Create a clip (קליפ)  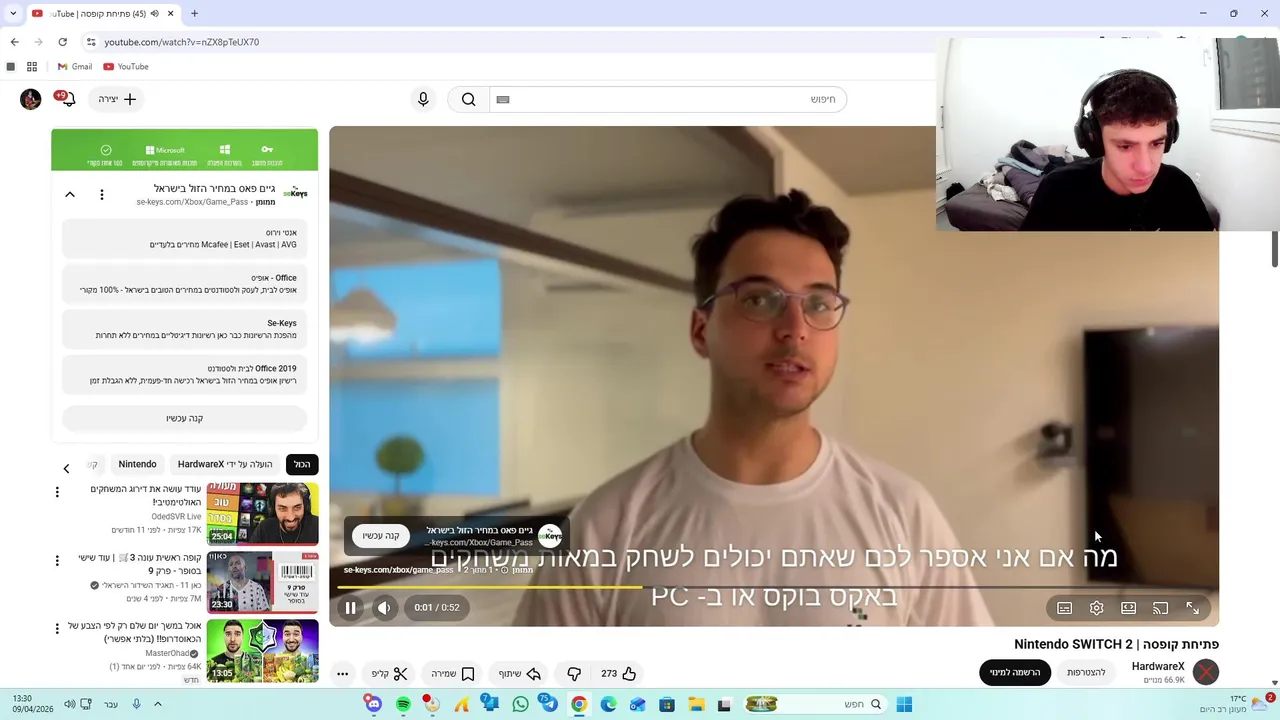click(x=390, y=674)
